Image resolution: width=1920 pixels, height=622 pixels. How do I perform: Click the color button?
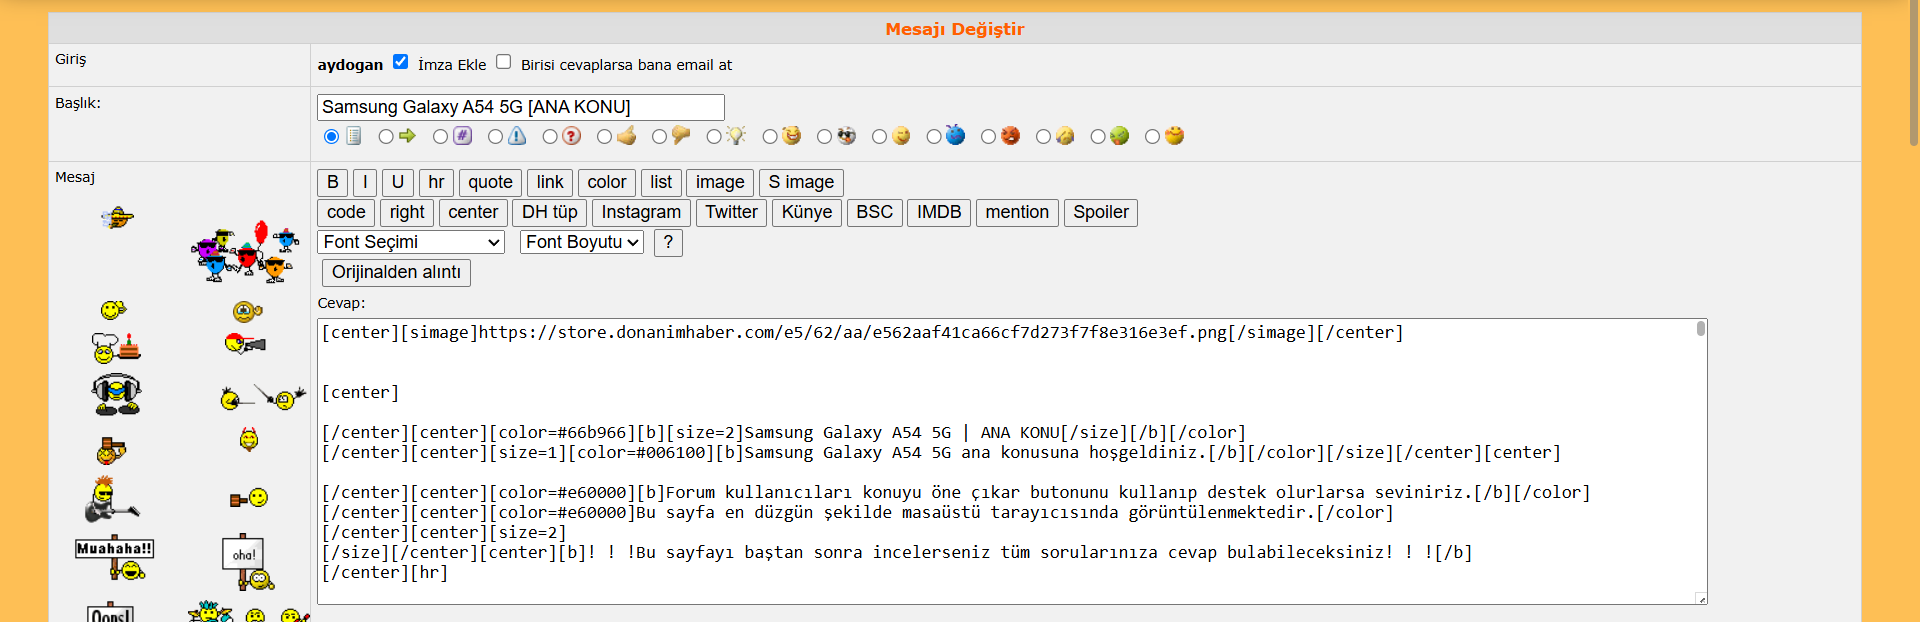(x=607, y=182)
